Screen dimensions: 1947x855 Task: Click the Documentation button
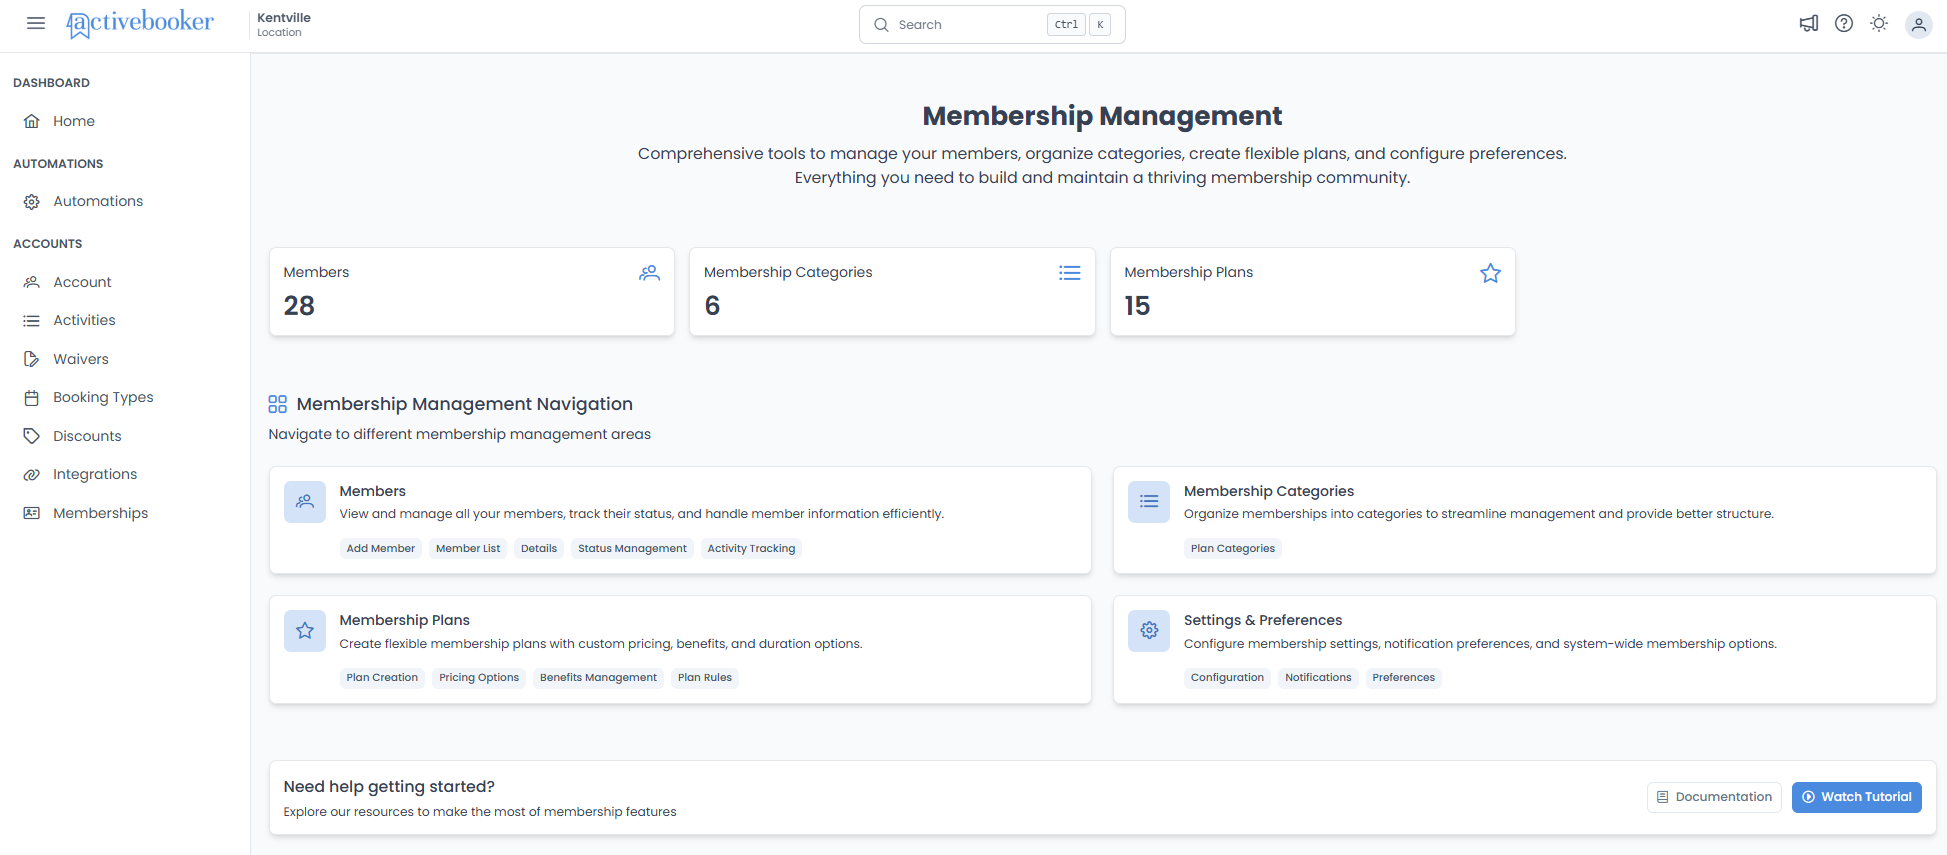pos(1714,797)
